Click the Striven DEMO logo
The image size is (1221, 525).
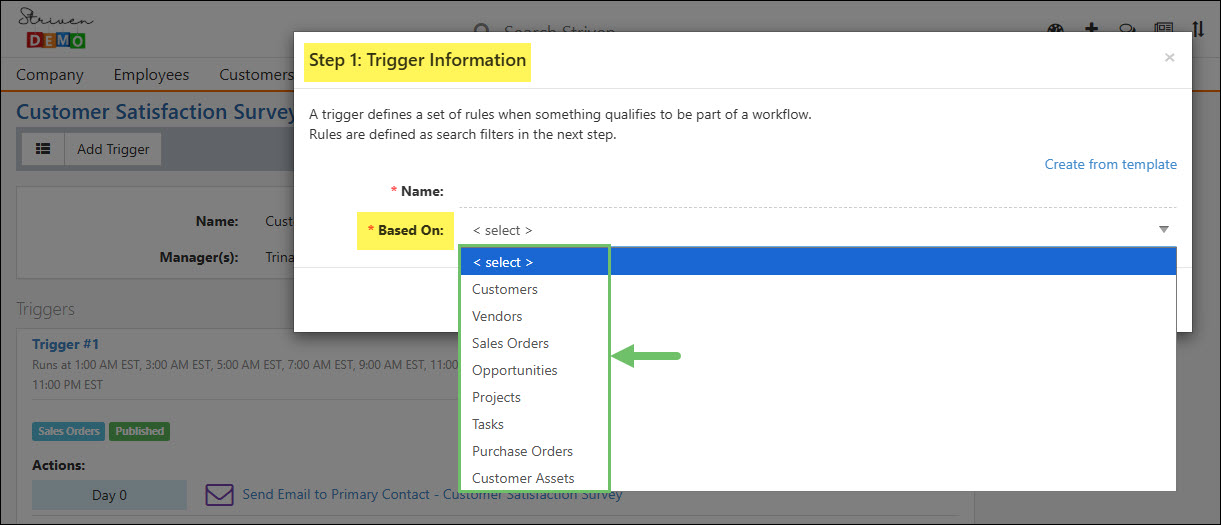(x=56, y=28)
